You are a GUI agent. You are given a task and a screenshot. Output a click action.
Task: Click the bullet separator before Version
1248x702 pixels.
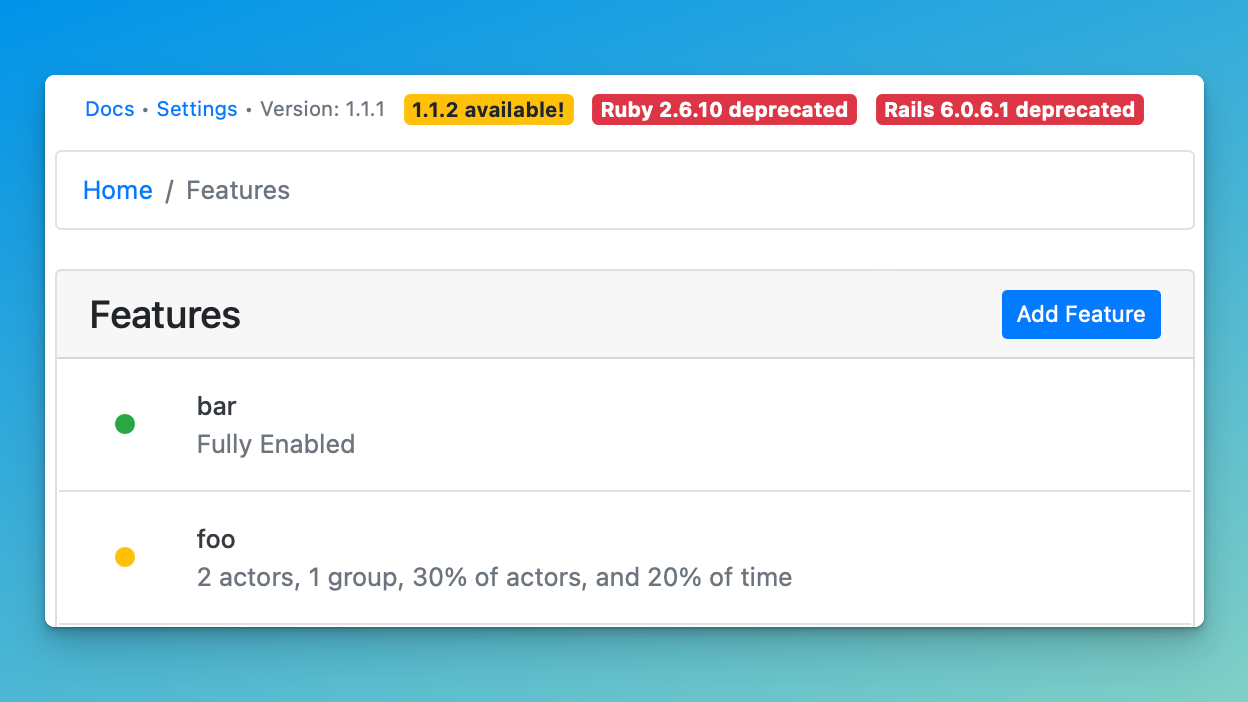coord(249,110)
